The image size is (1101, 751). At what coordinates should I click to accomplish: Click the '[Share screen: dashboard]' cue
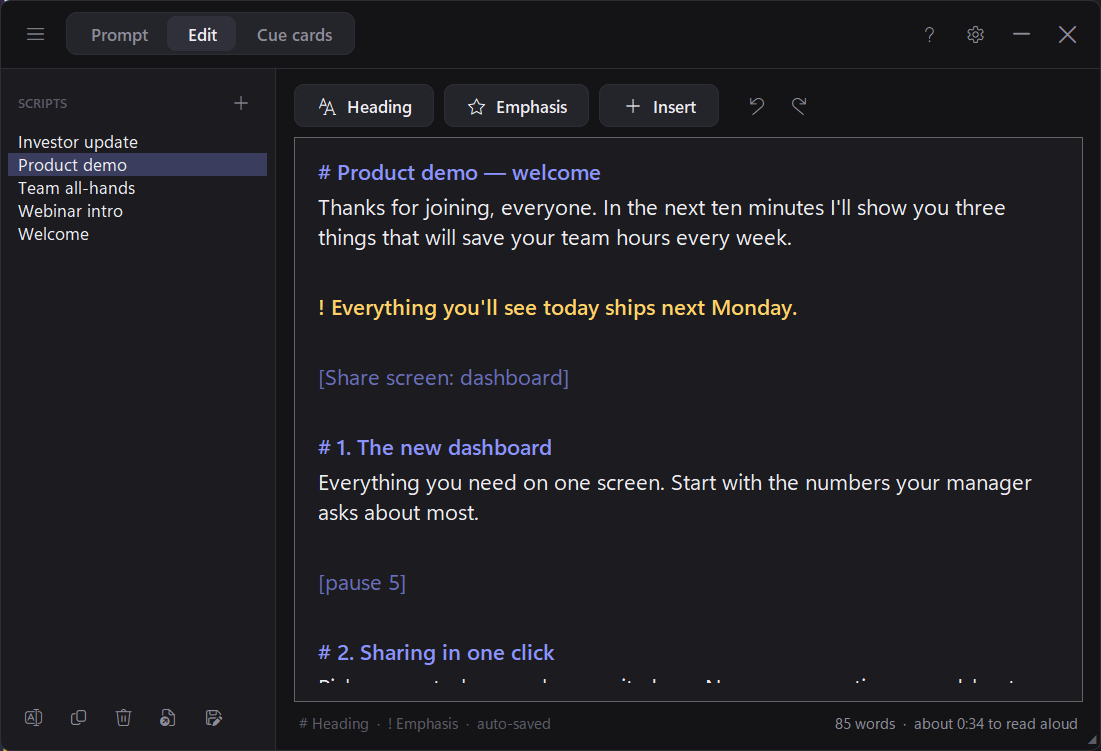pos(444,378)
